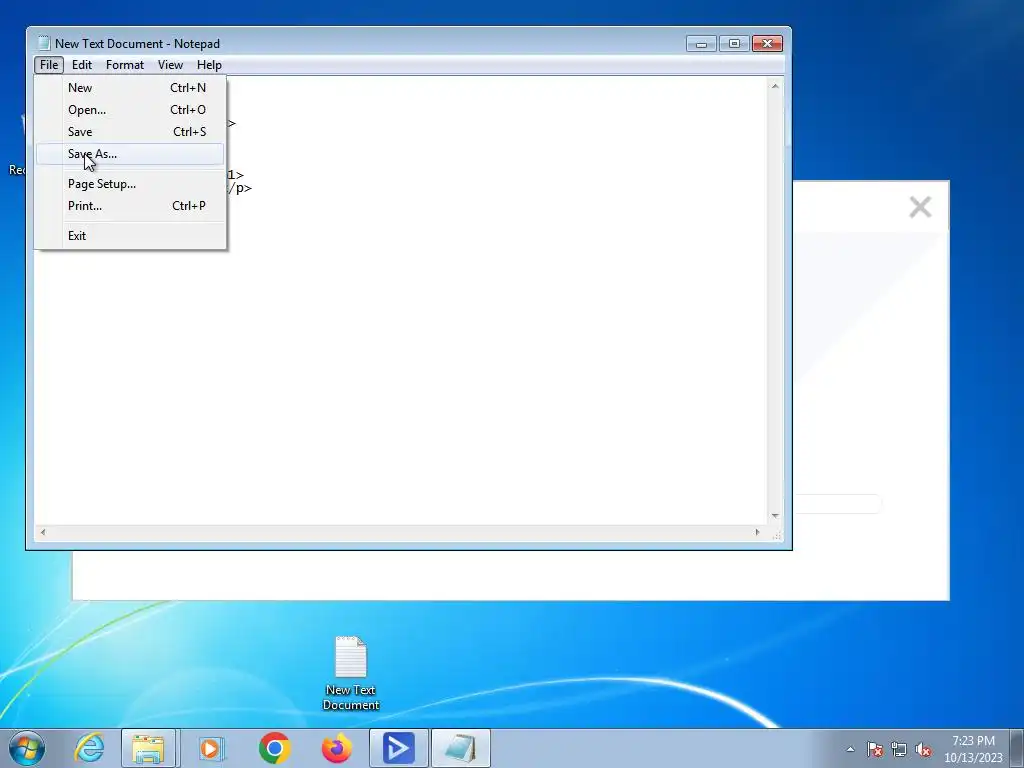Launch Firefox from taskbar

(x=336, y=748)
